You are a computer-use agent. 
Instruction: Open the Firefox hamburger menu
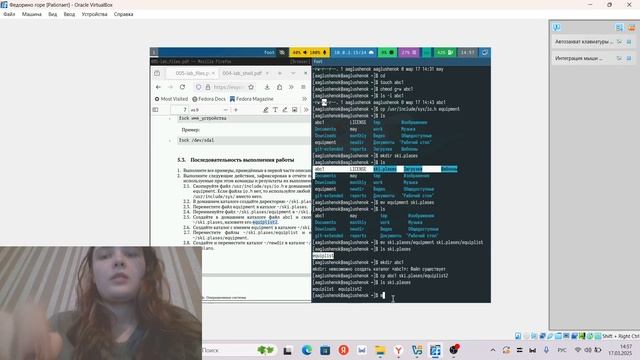(303, 87)
